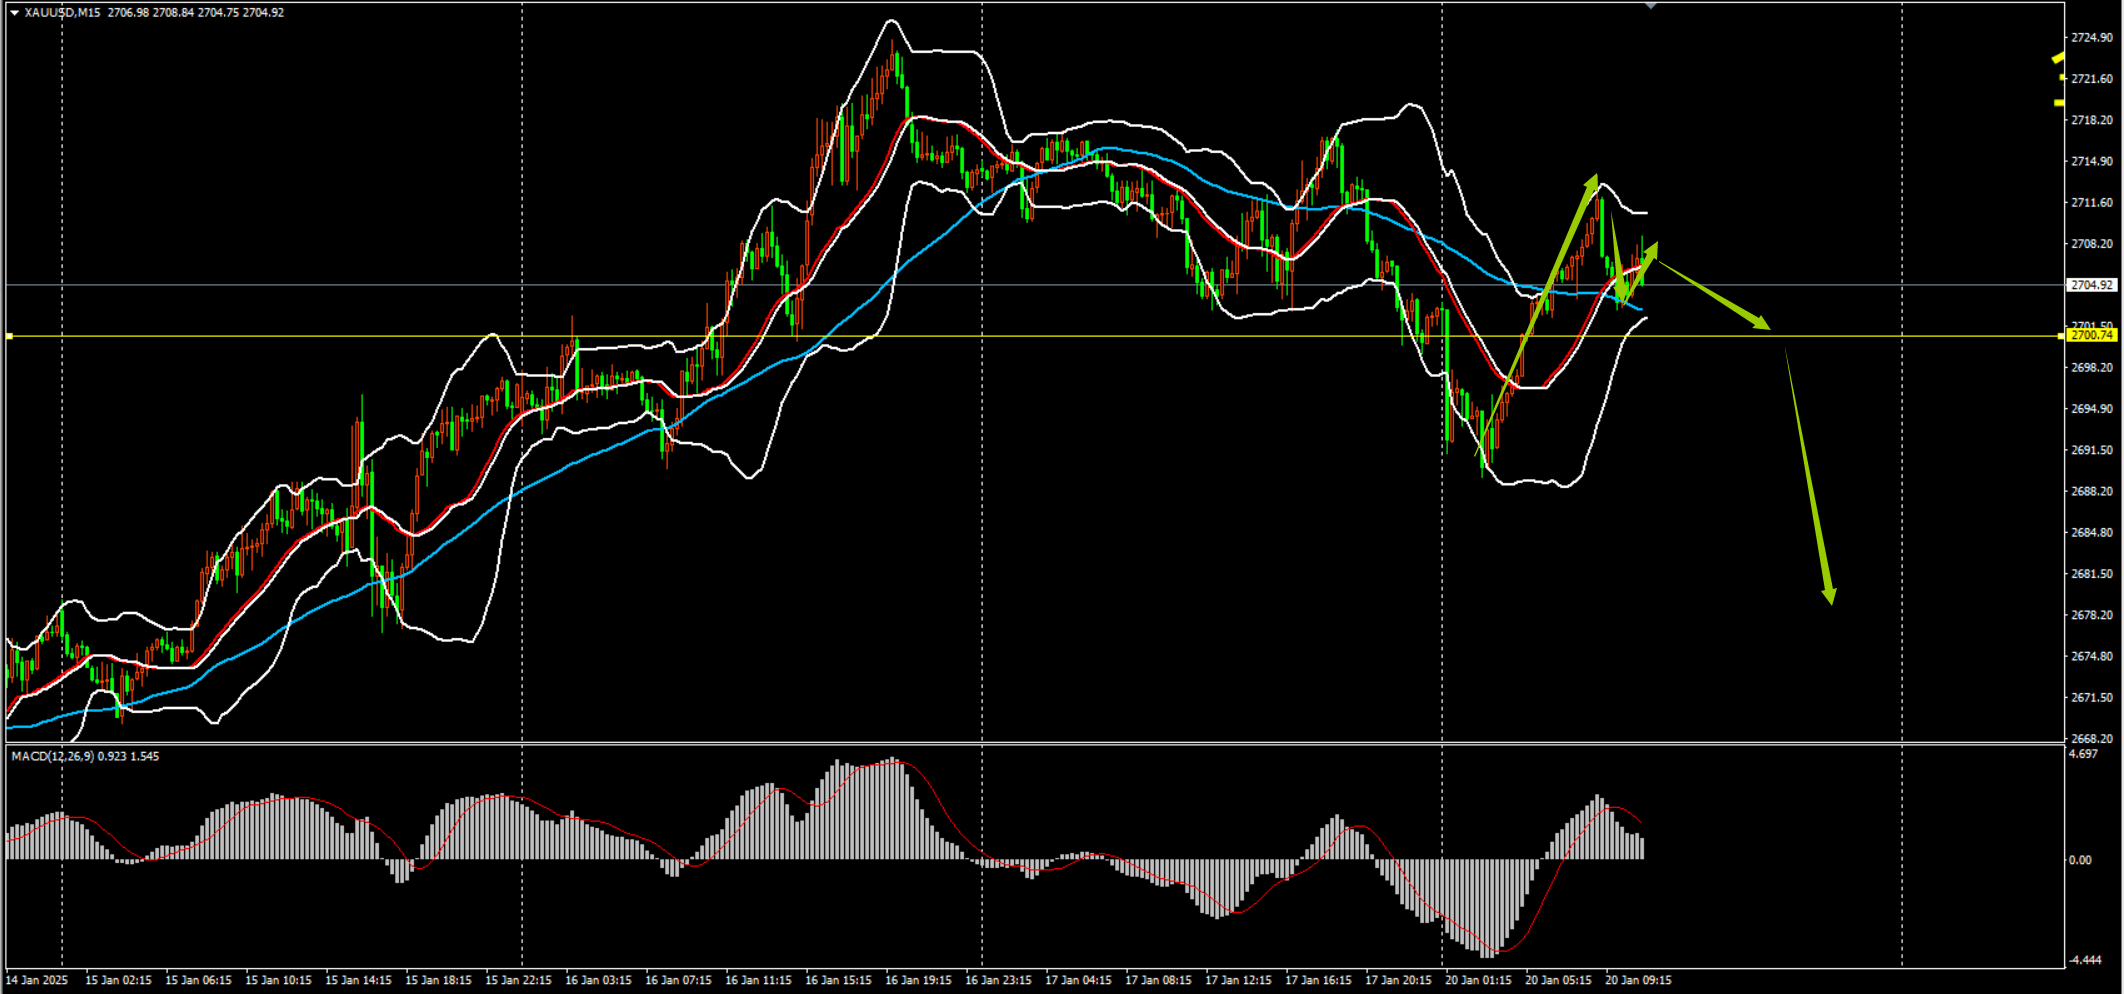Click the 17 Jan 12:15 time label
This screenshot has width=2124, height=994.
point(1238,980)
